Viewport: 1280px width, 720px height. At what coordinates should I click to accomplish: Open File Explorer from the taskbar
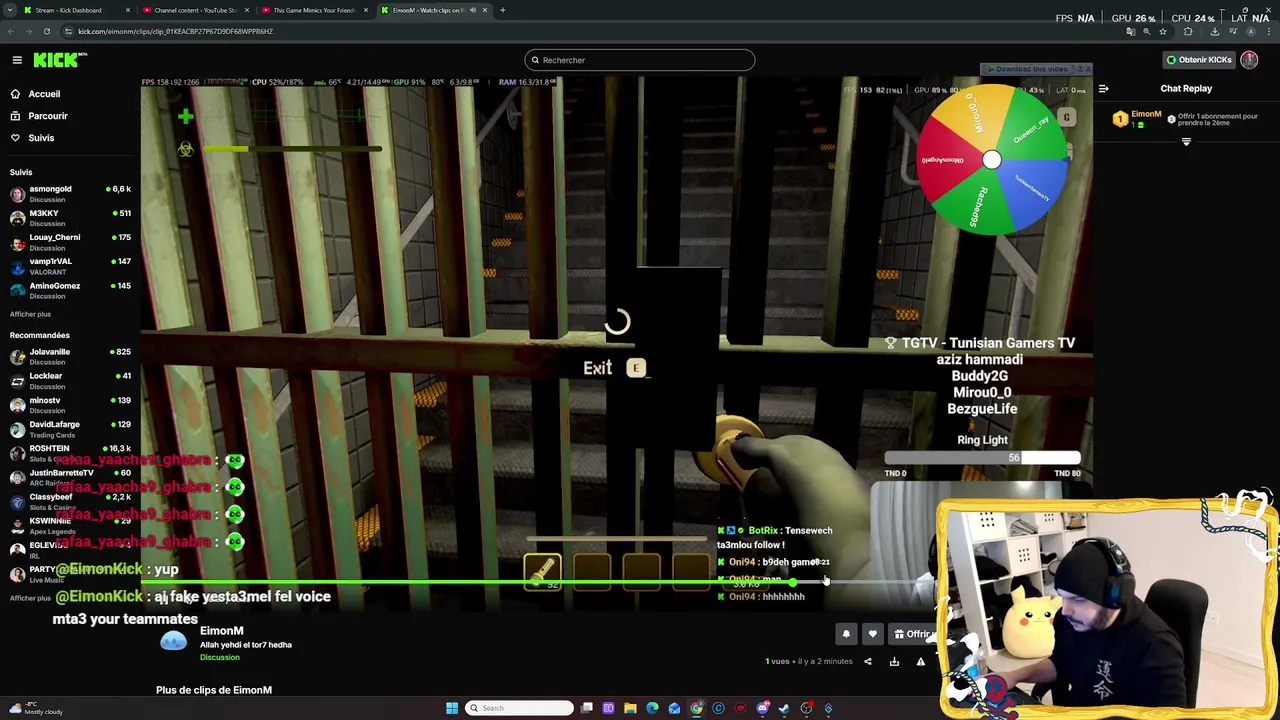(x=630, y=708)
